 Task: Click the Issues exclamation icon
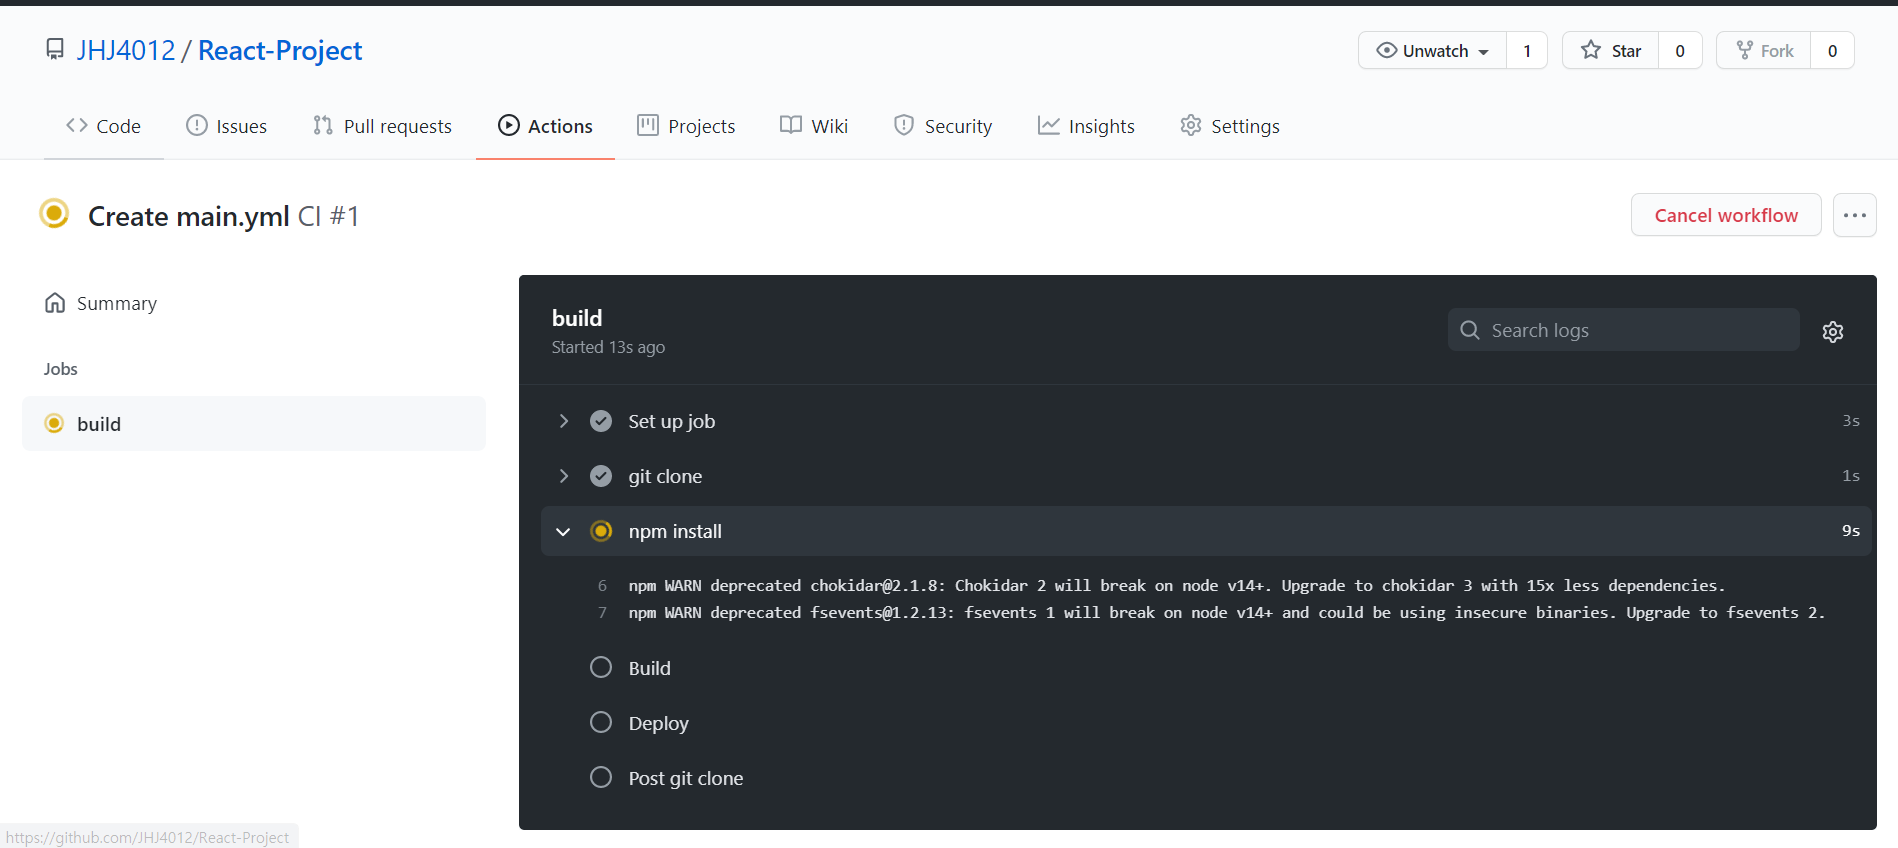coord(195,125)
